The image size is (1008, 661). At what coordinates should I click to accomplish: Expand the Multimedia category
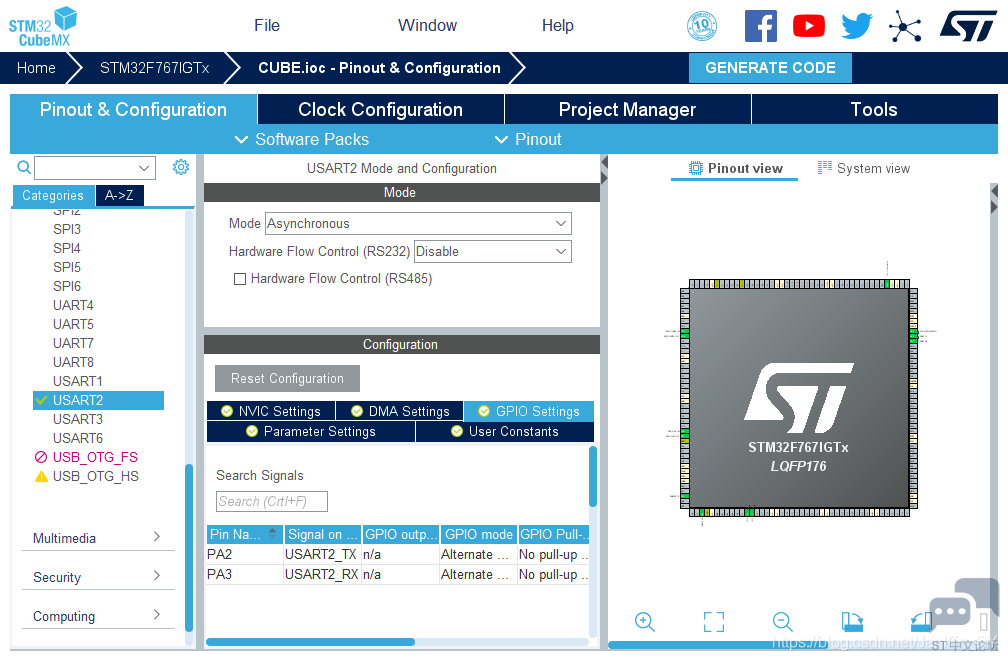coord(98,538)
